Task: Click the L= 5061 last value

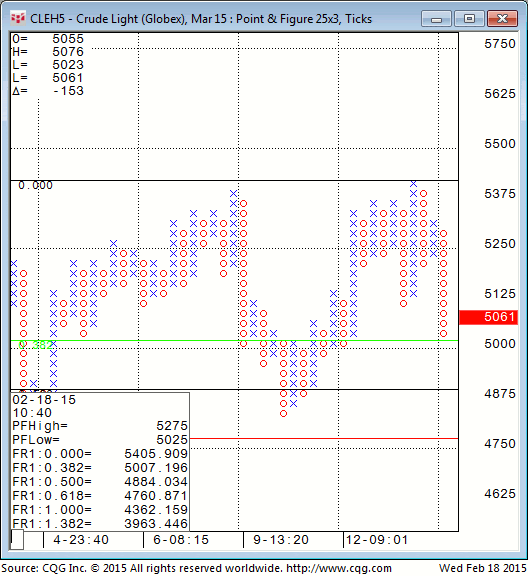Action: point(48,78)
